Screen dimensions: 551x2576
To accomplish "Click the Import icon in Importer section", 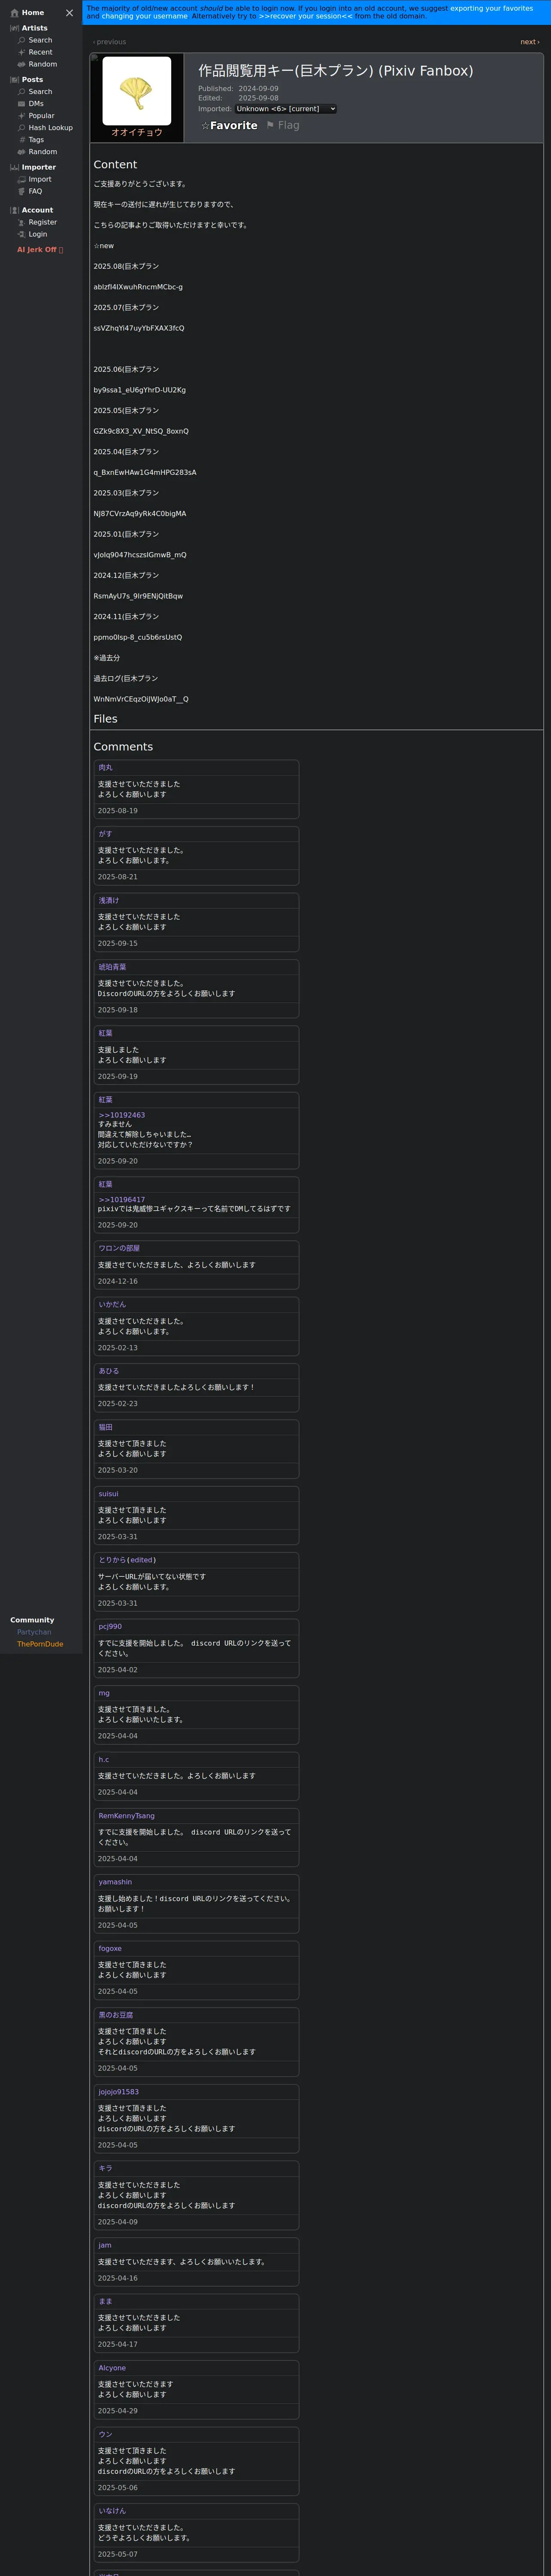I will (x=22, y=179).
